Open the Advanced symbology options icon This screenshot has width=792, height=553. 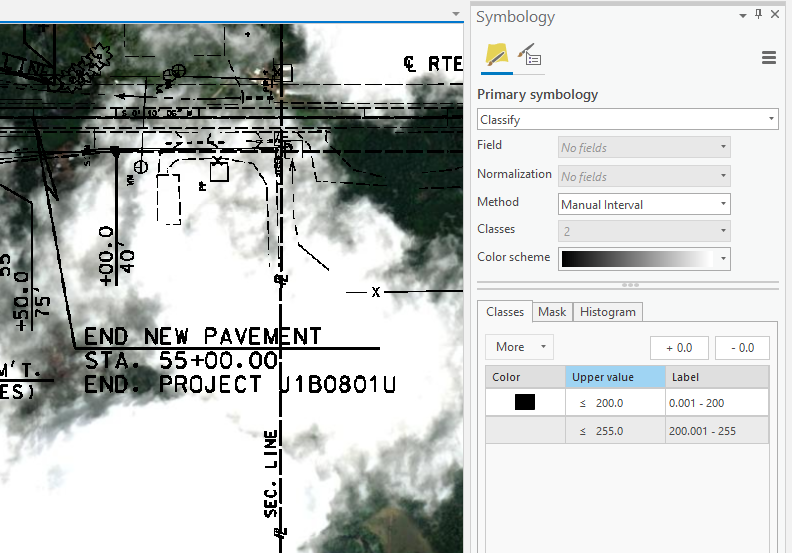(529, 55)
